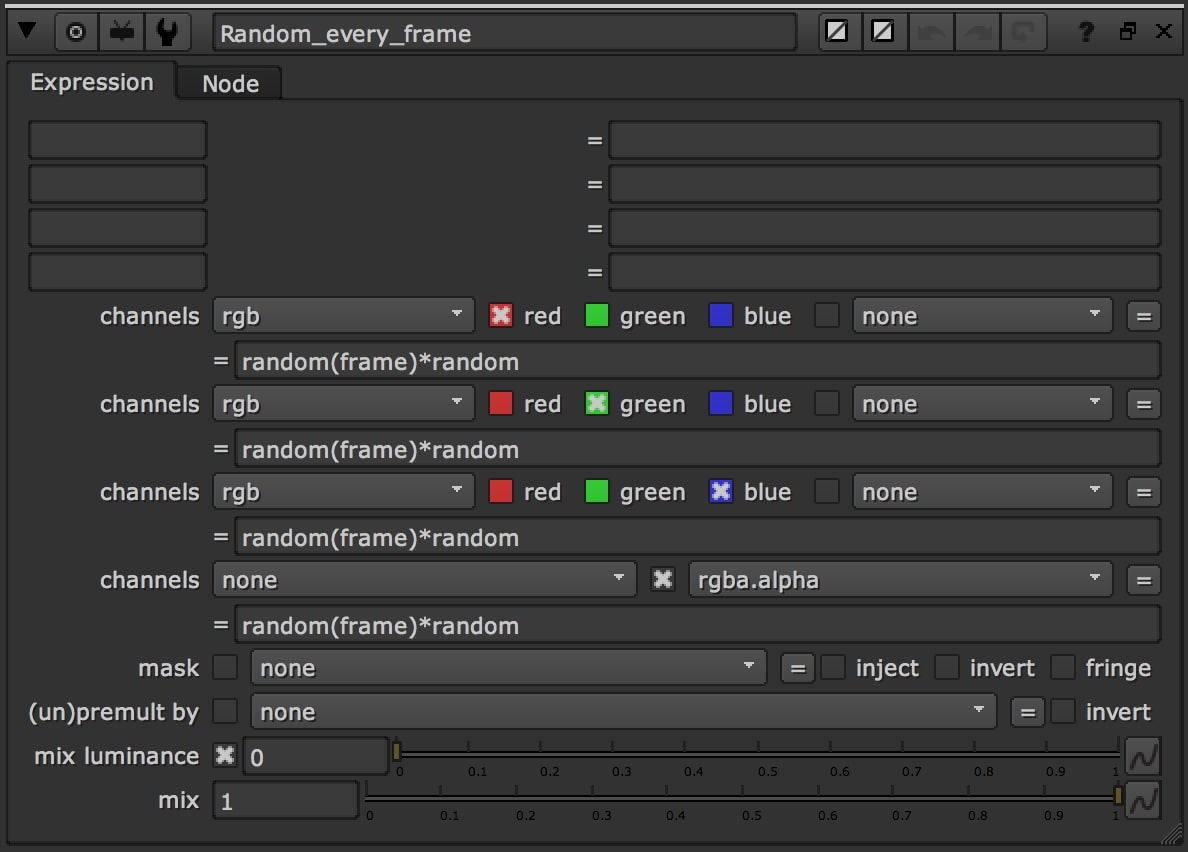Switch to the Node tab

tap(228, 83)
